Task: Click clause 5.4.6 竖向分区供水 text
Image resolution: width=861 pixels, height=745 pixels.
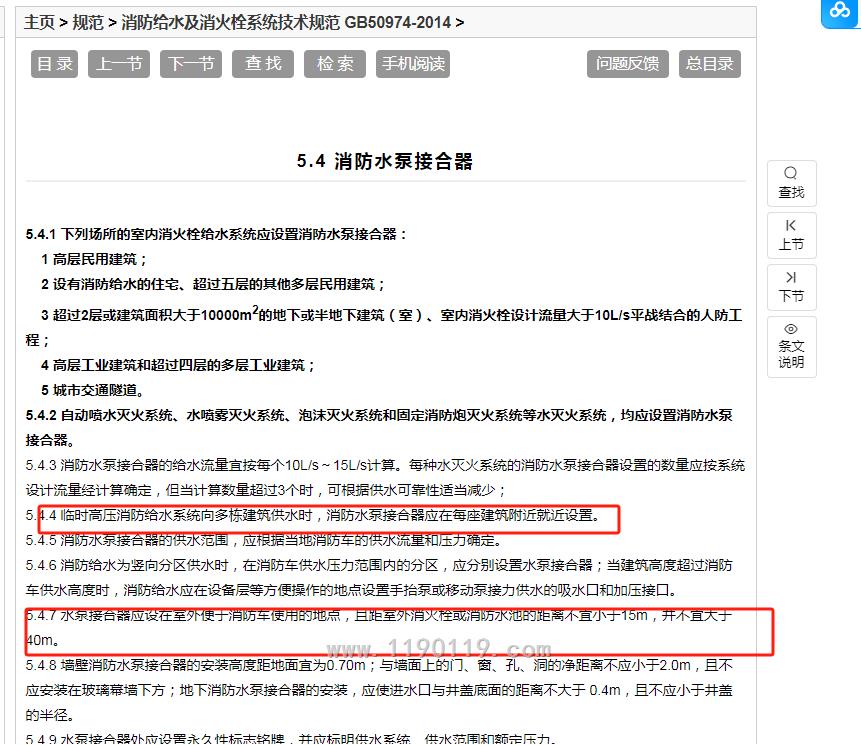Action: click(379, 578)
